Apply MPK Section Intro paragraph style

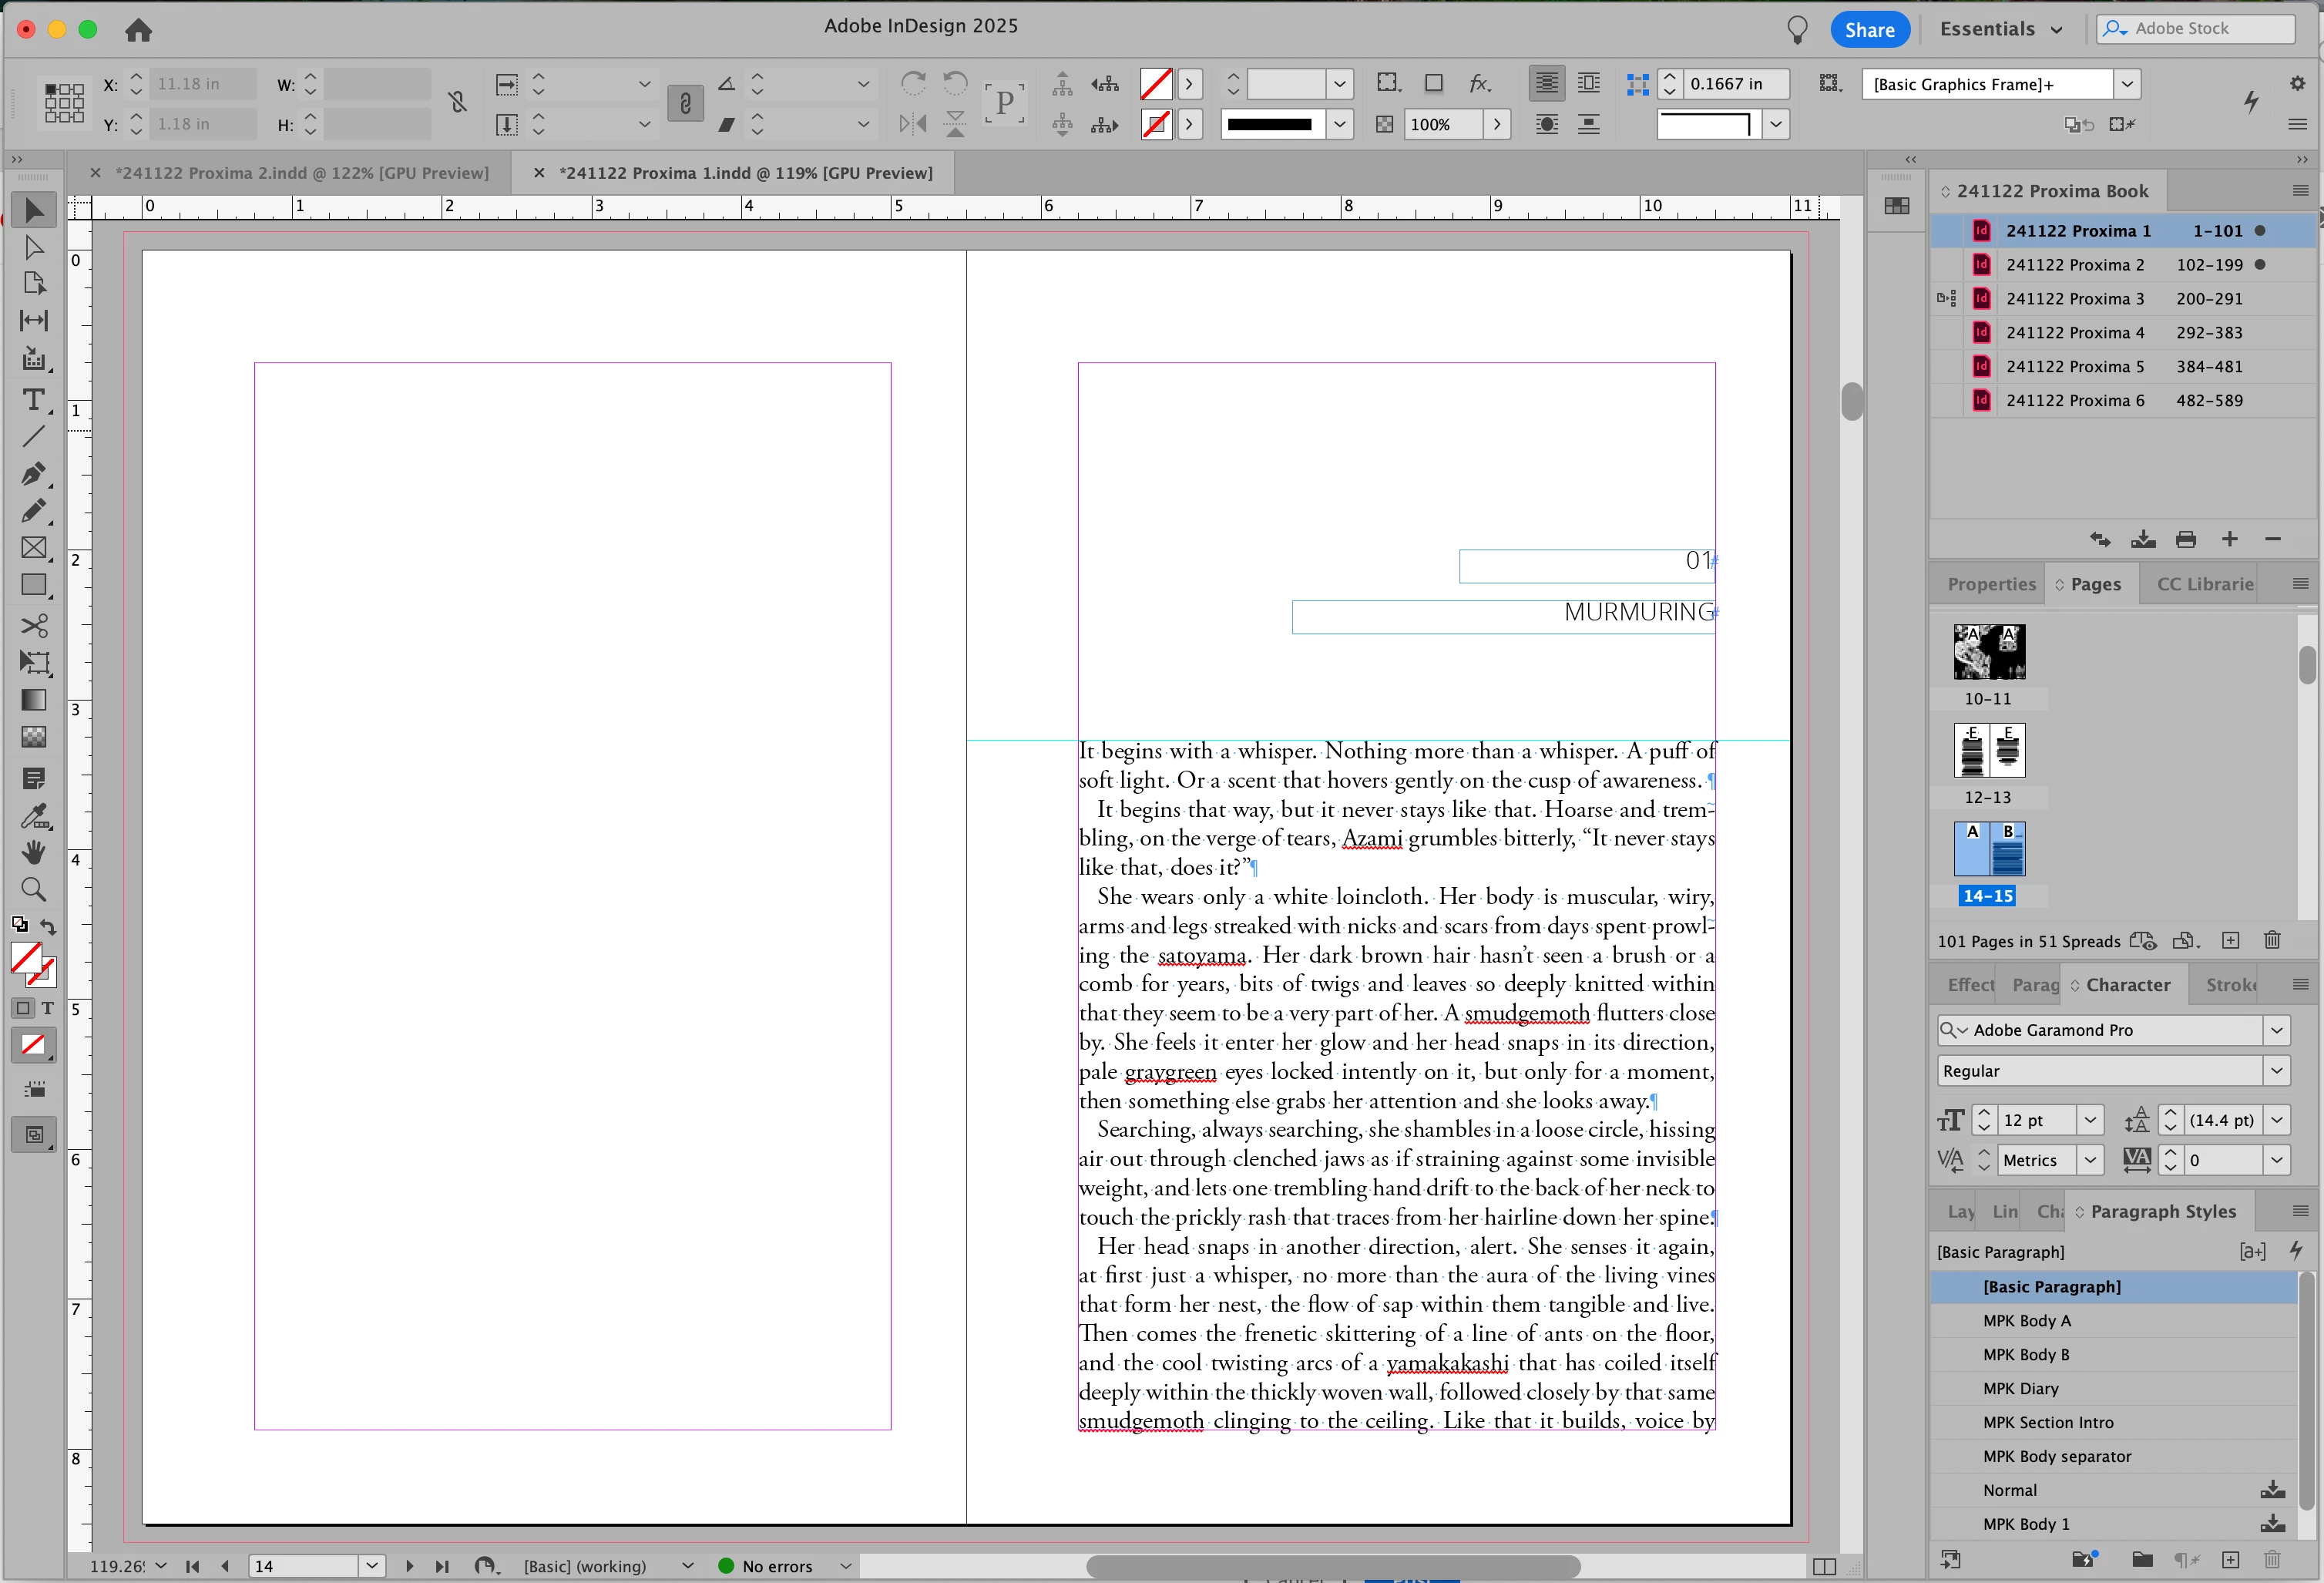(2048, 1422)
